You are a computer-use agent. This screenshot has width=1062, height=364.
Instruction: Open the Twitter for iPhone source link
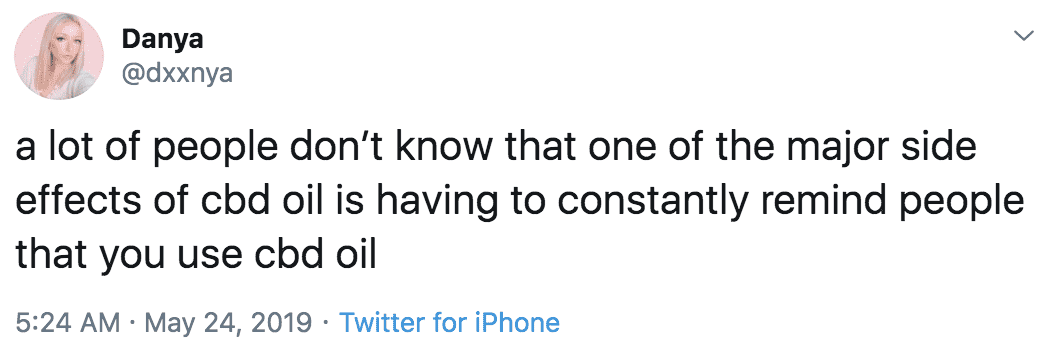(x=449, y=322)
